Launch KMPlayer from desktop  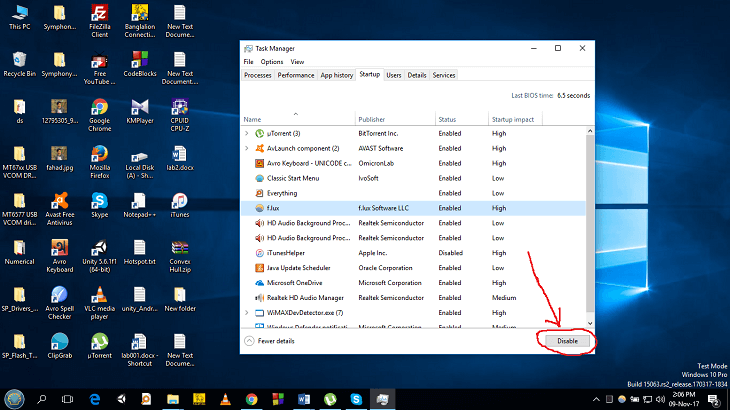tap(139, 108)
